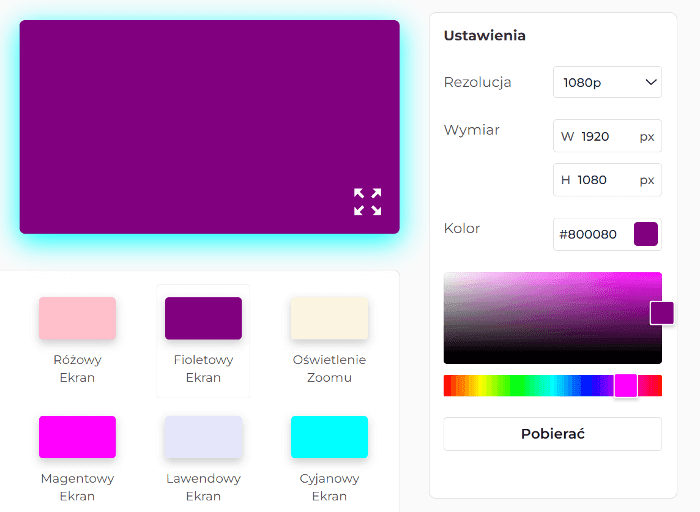Select the Fioletowy Ekran purple thumbnail

[x=203, y=318]
